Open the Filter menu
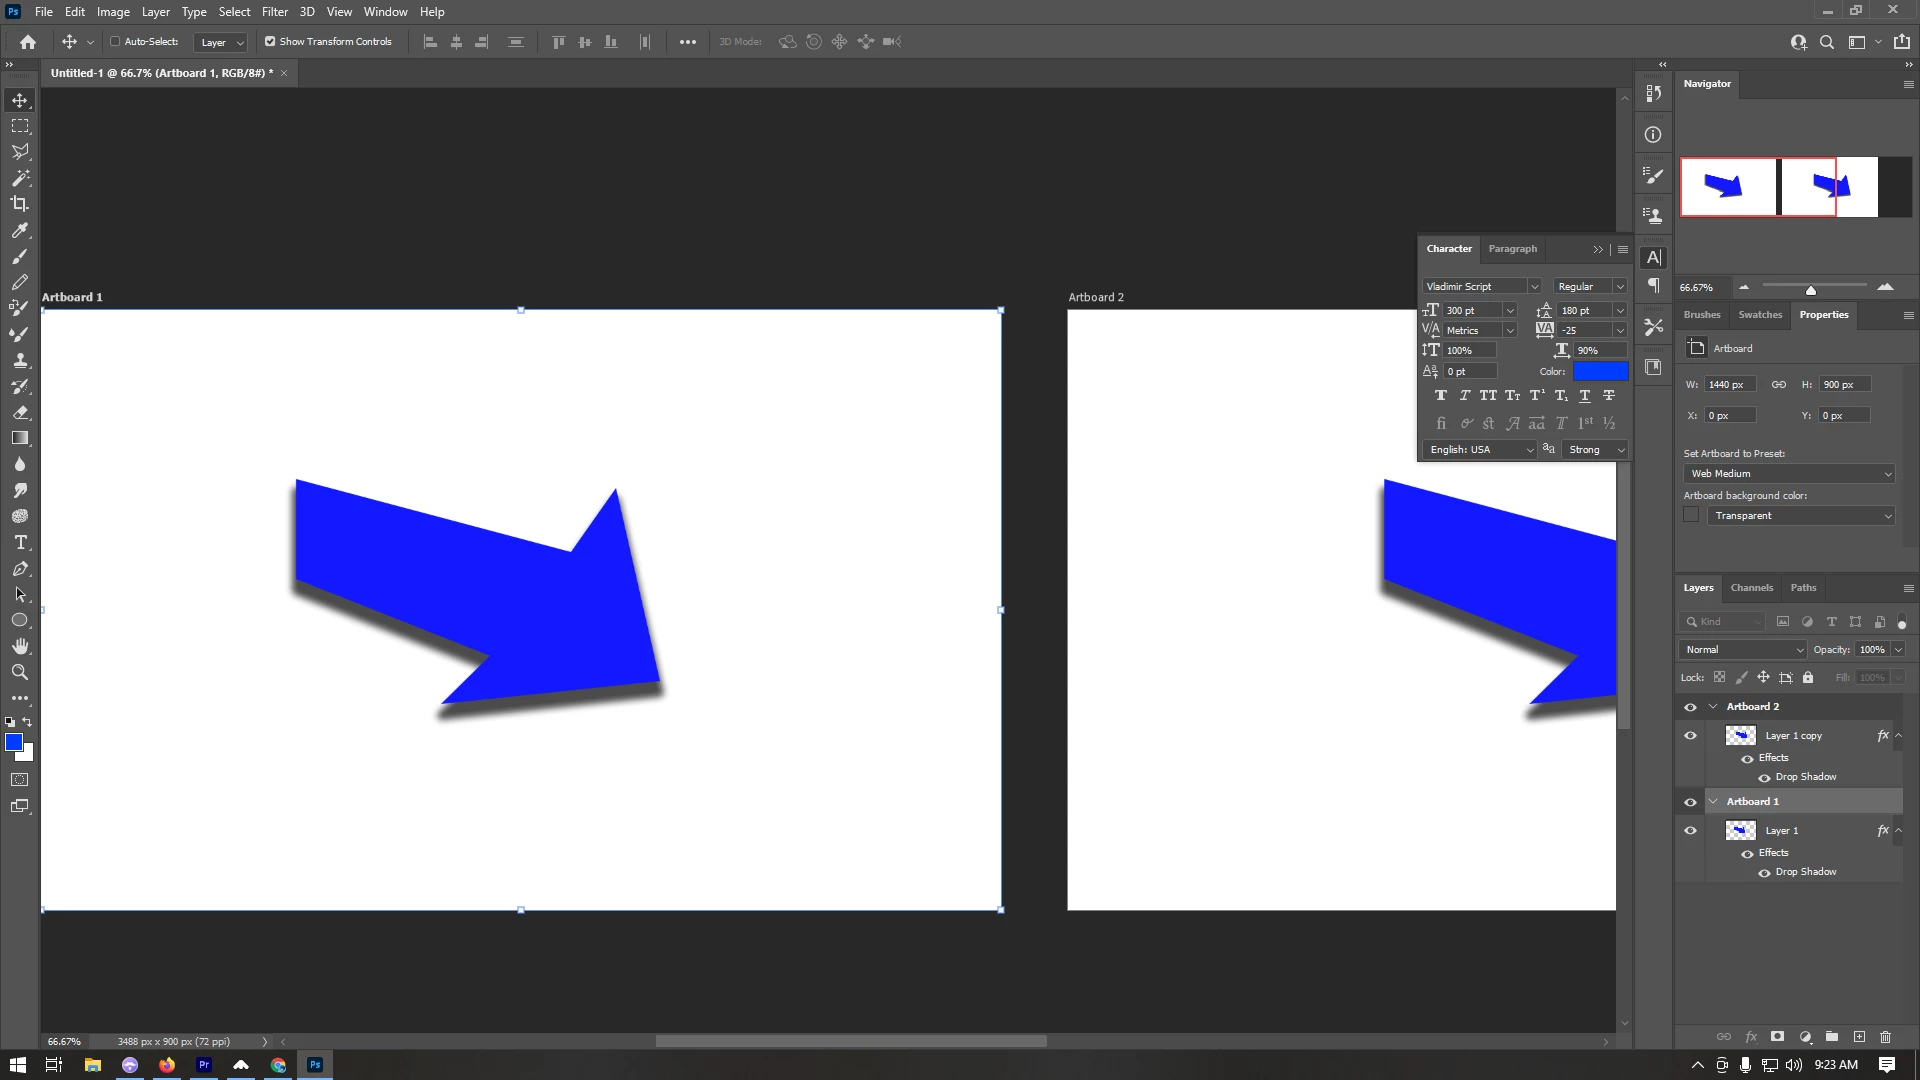 [274, 12]
